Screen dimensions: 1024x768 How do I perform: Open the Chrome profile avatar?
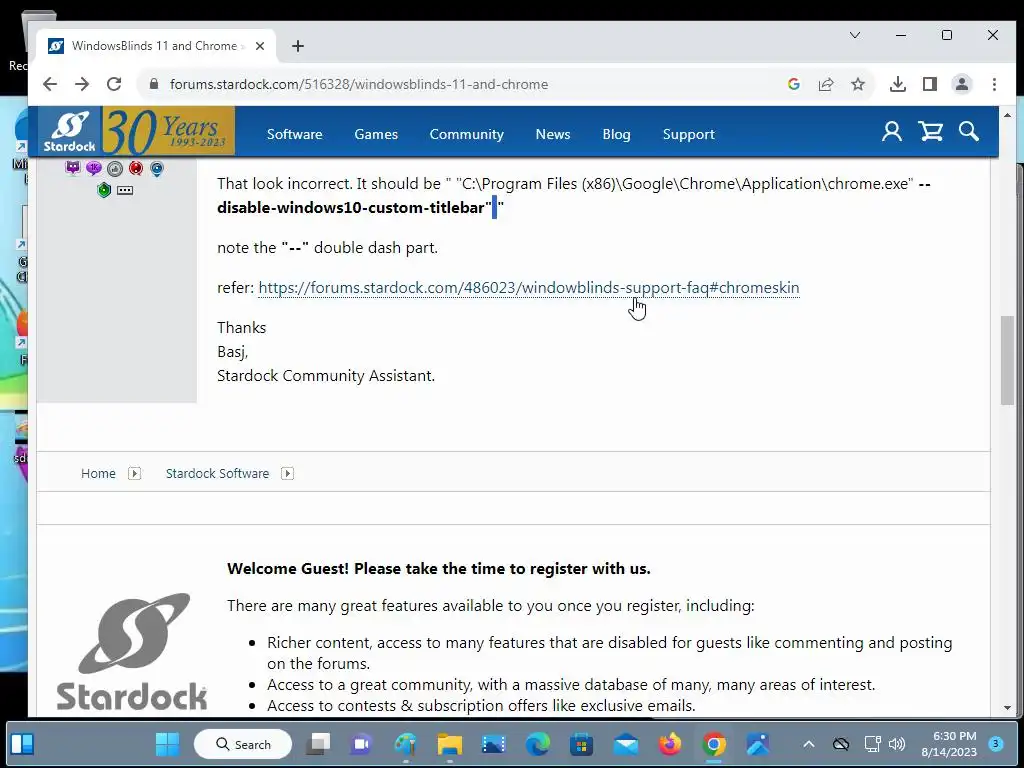pos(962,84)
